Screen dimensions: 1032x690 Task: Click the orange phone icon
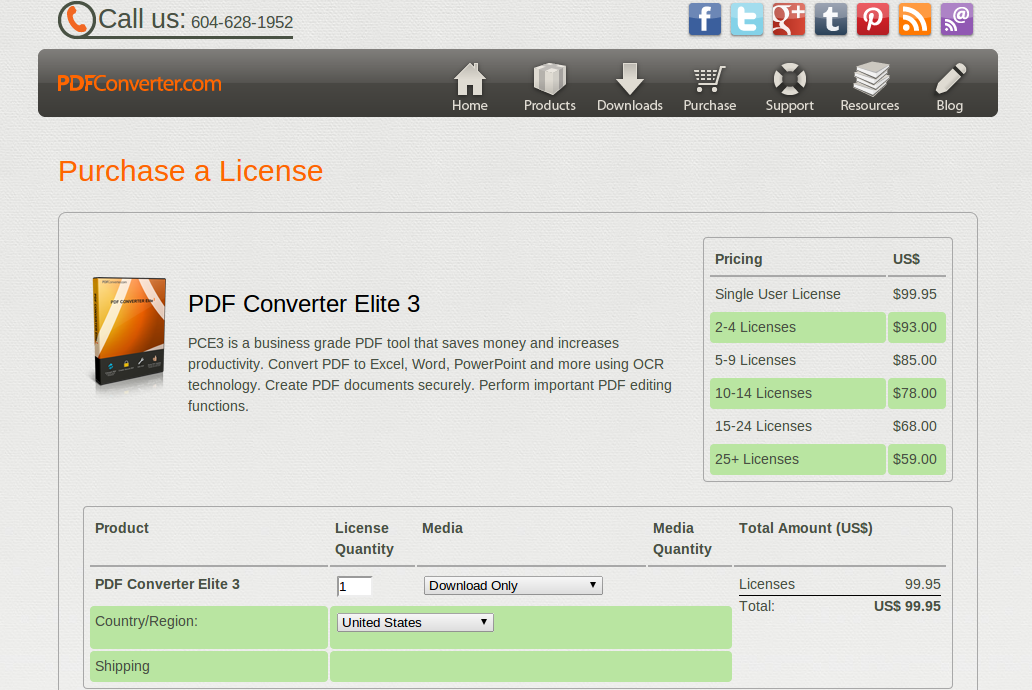[77, 20]
